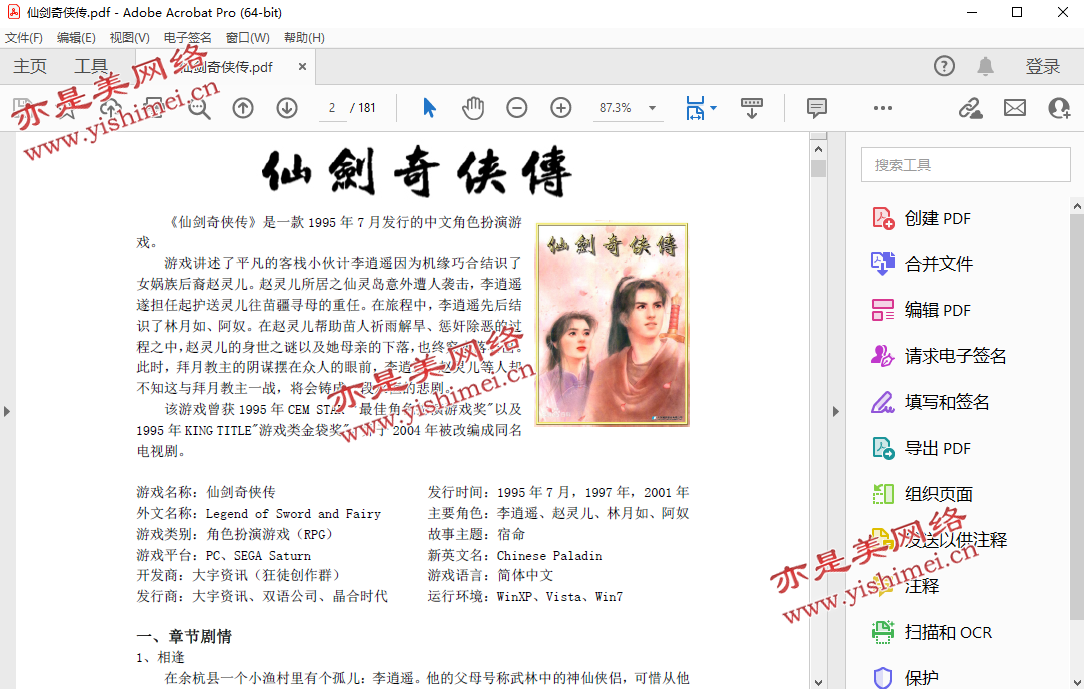
Task: Zoom in with the plus icon
Action: coord(561,108)
